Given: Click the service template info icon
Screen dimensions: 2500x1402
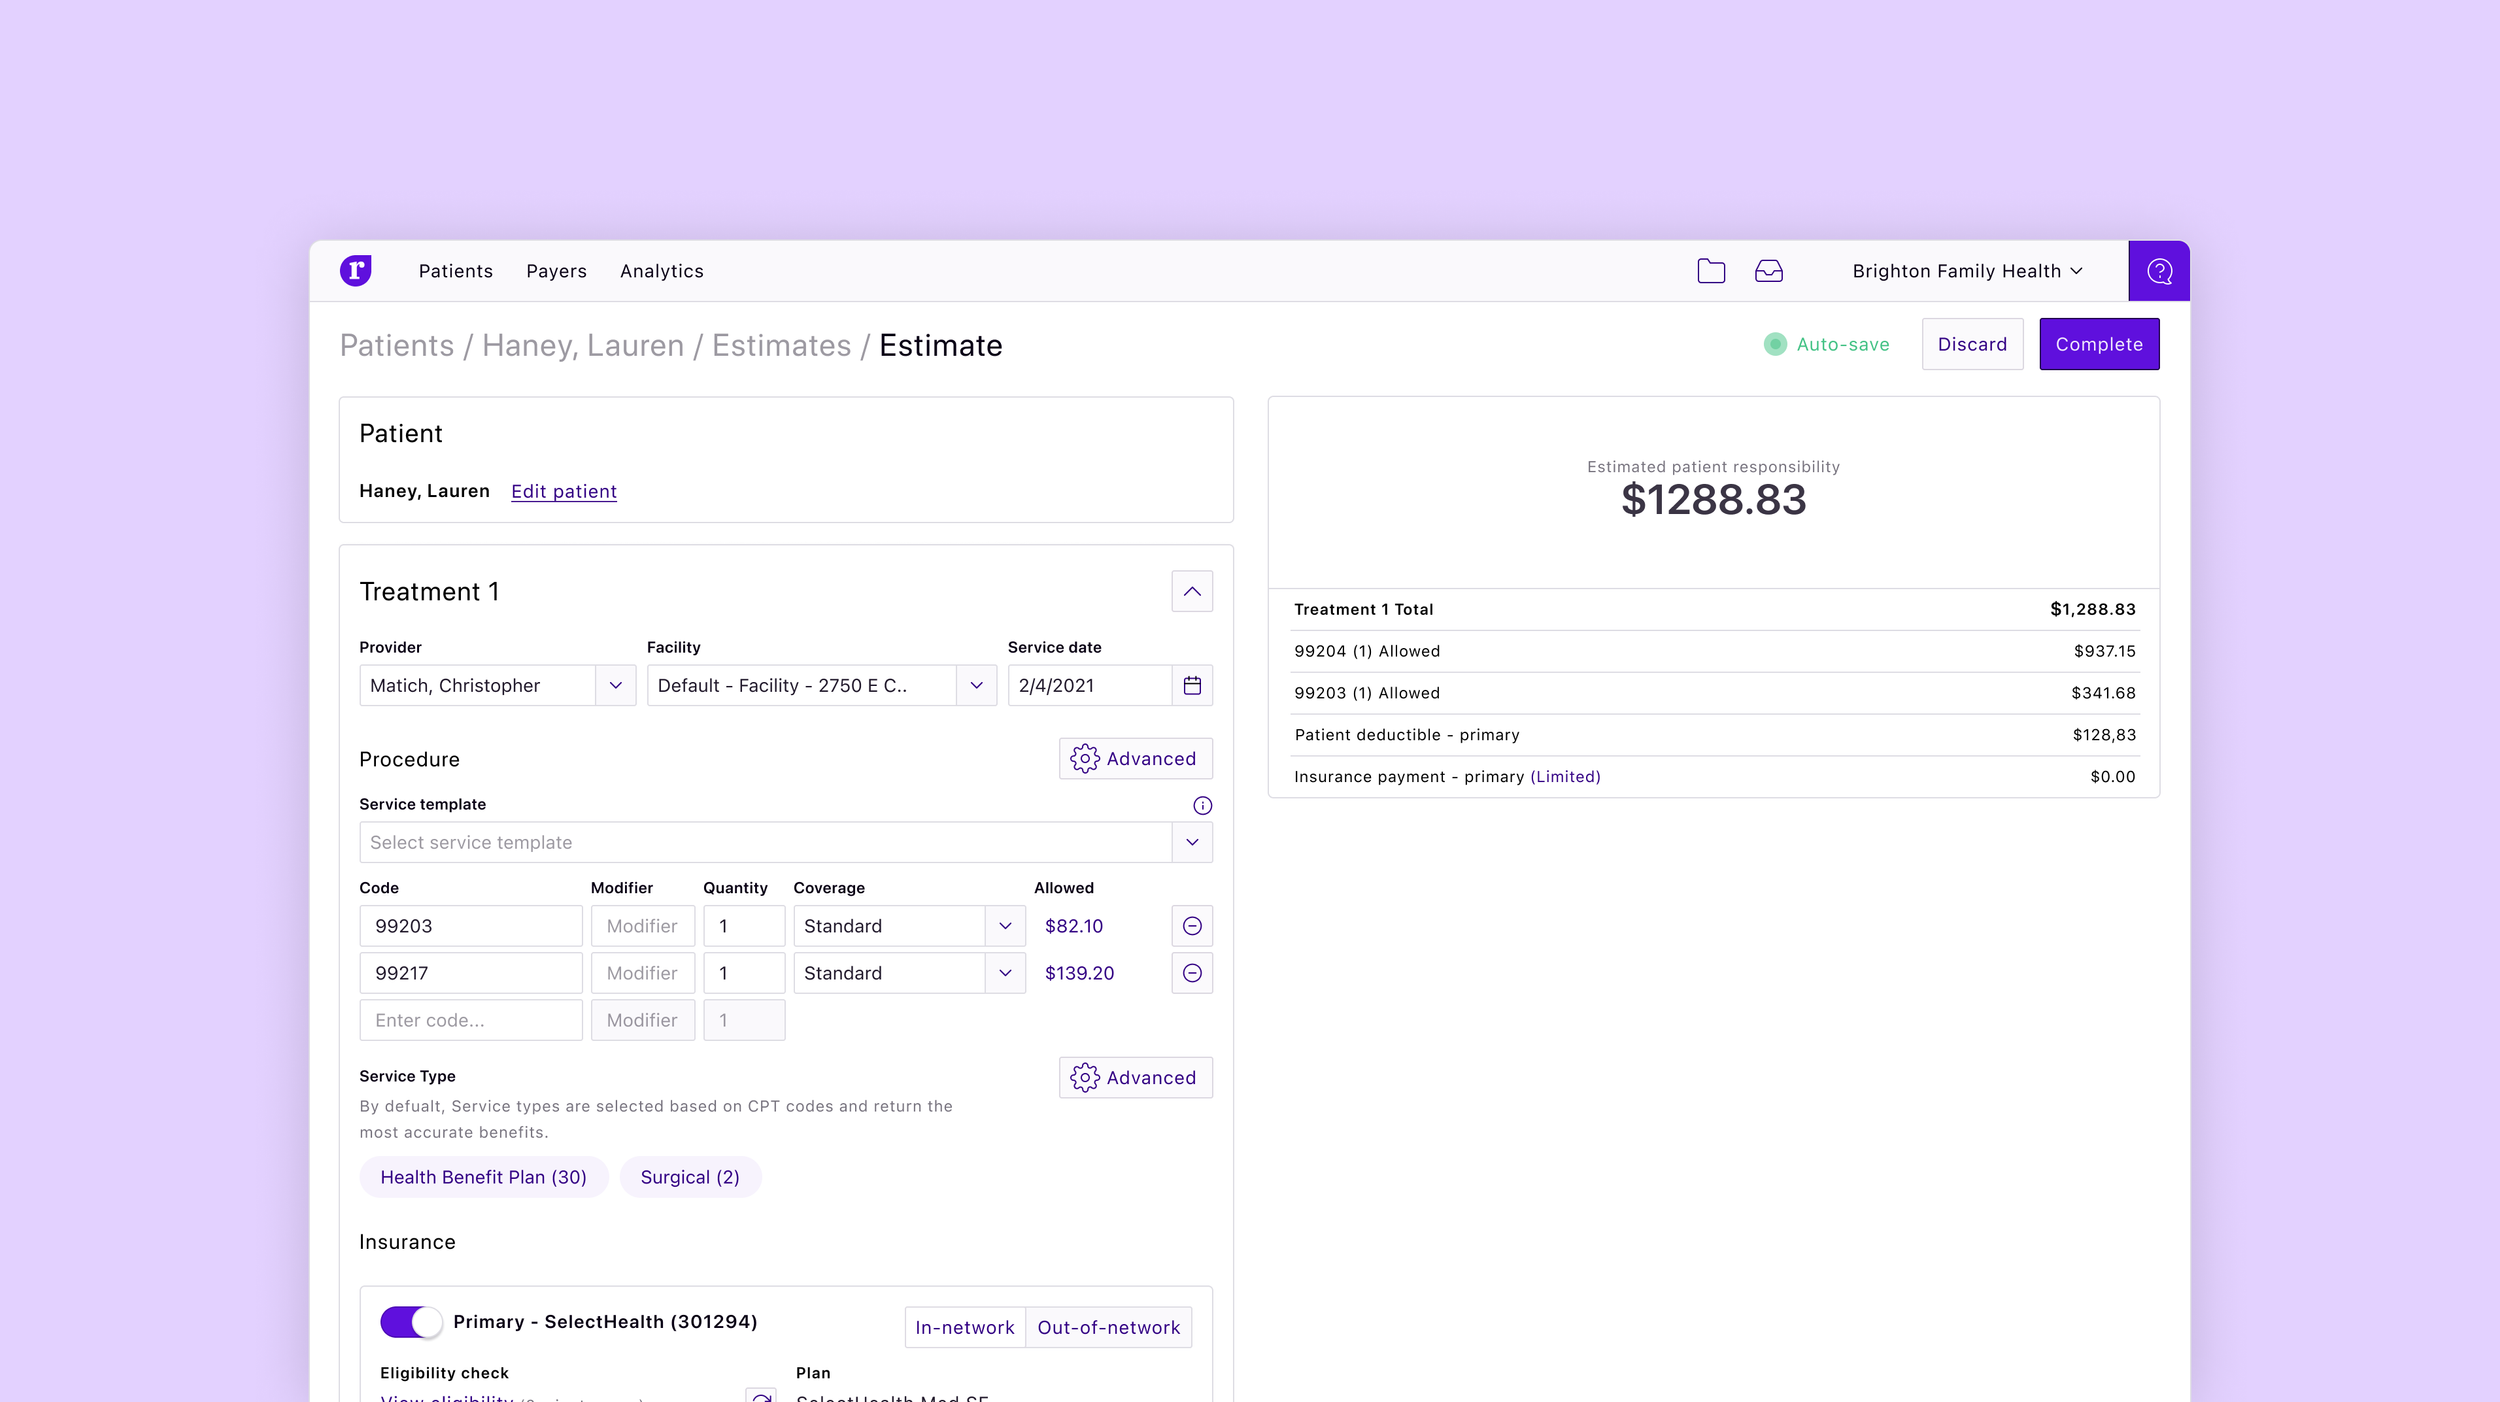Looking at the screenshot, I should click(1202, 806).
